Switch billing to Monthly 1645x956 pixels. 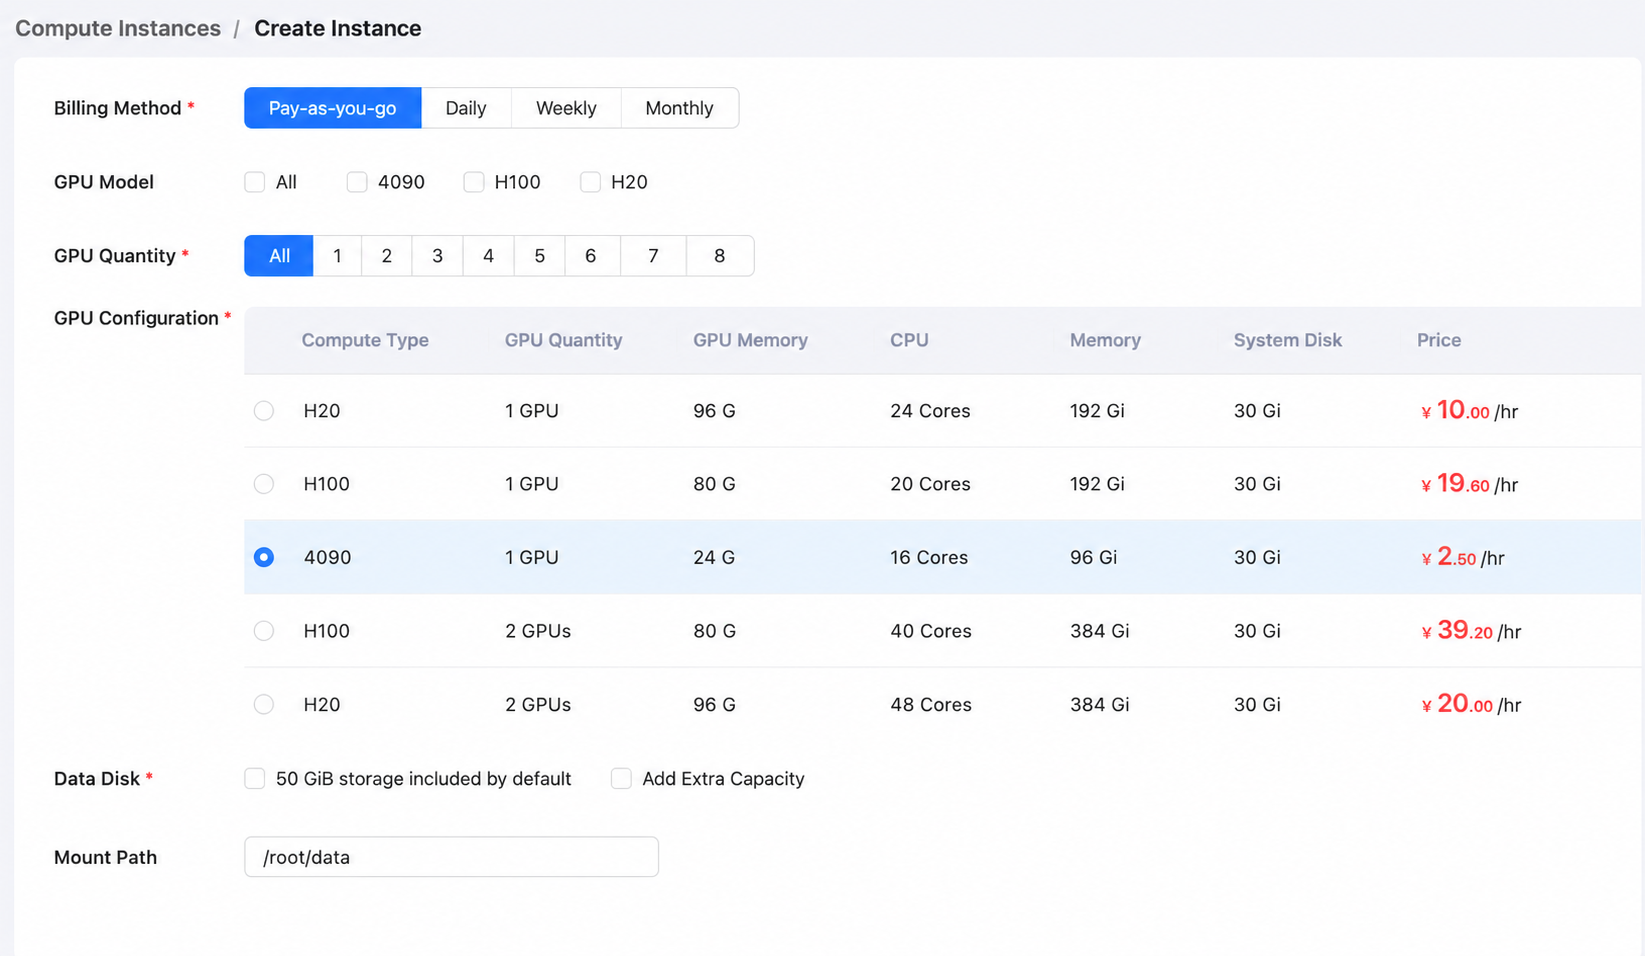(680, 108)
